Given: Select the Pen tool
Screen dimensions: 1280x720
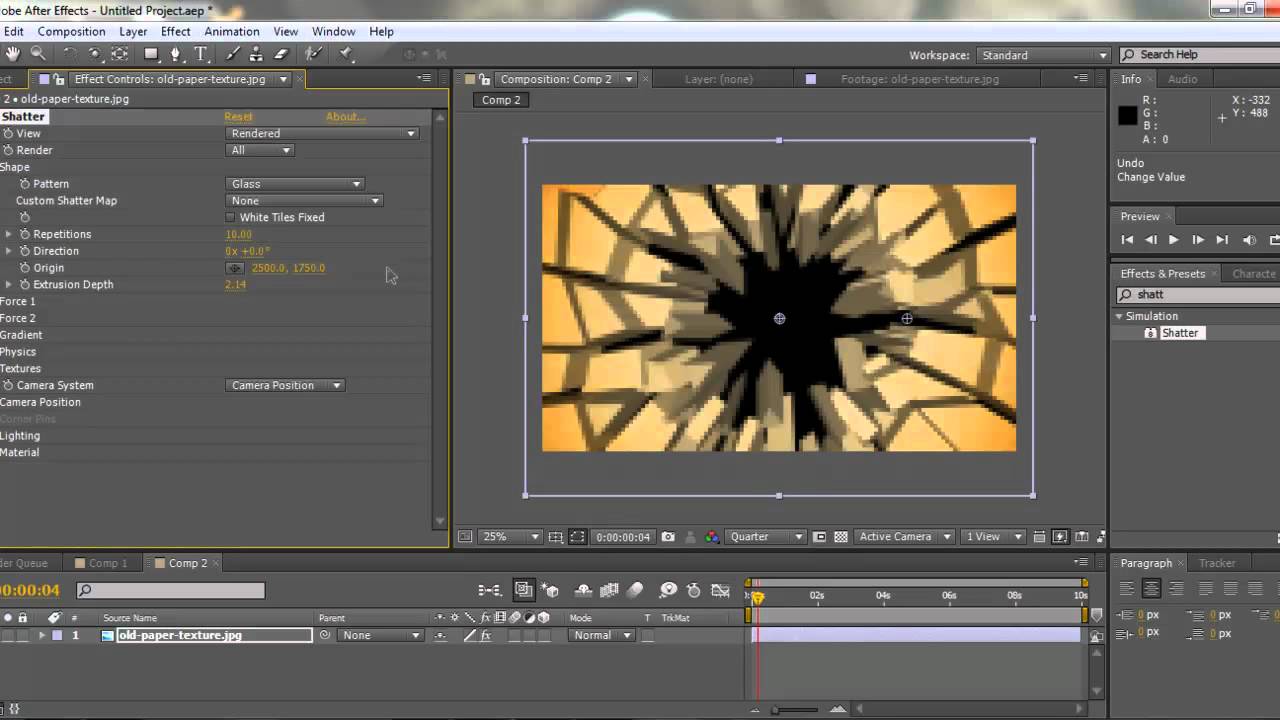Looking at the screenshot, I should 176,54.
